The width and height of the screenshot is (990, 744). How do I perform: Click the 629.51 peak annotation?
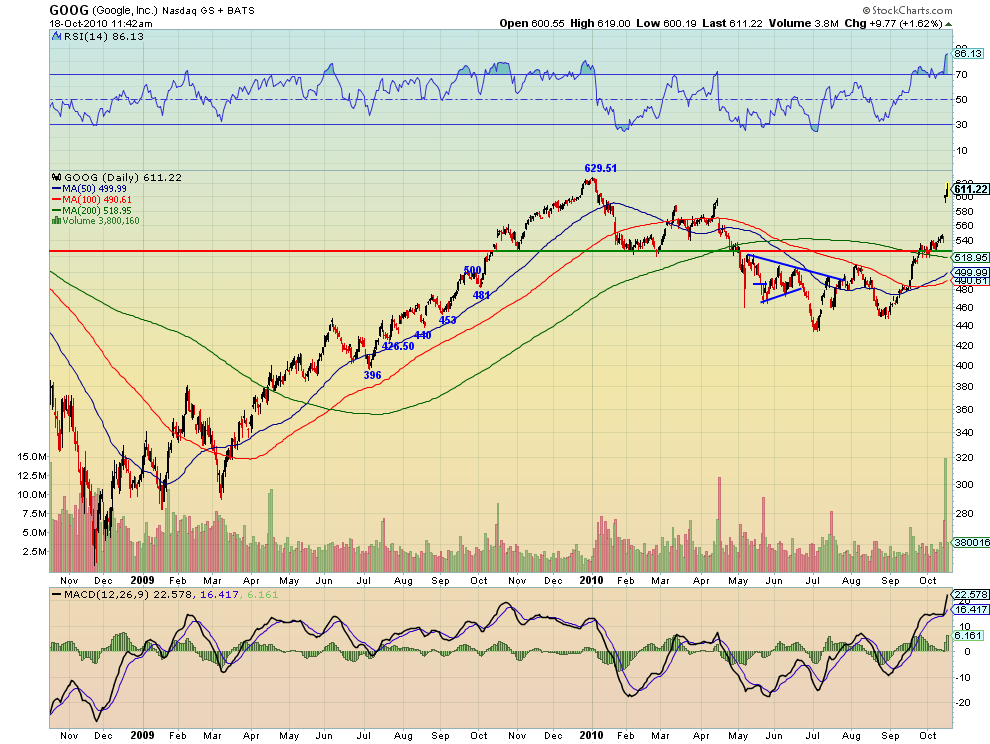pos(600,168)
